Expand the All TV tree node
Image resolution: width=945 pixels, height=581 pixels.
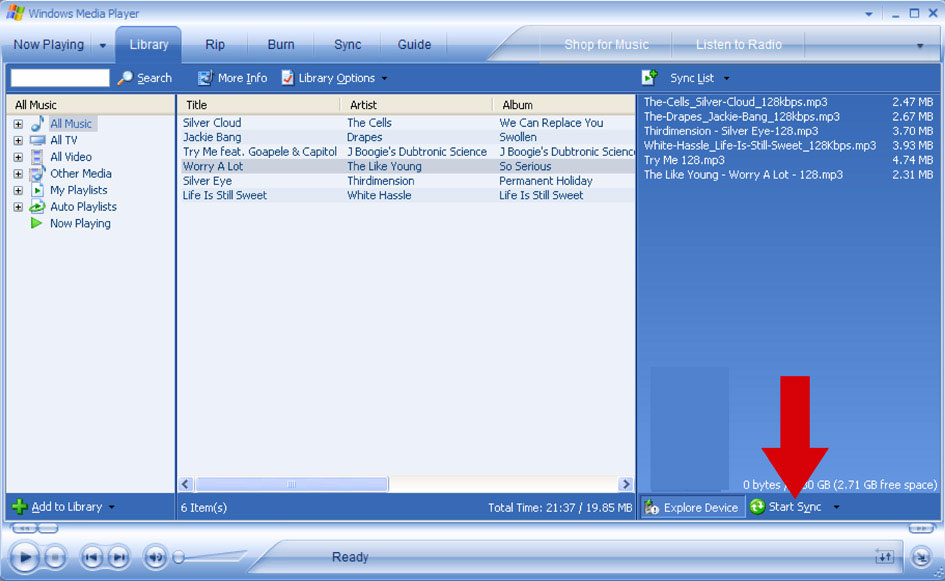[x=18, y=140]
